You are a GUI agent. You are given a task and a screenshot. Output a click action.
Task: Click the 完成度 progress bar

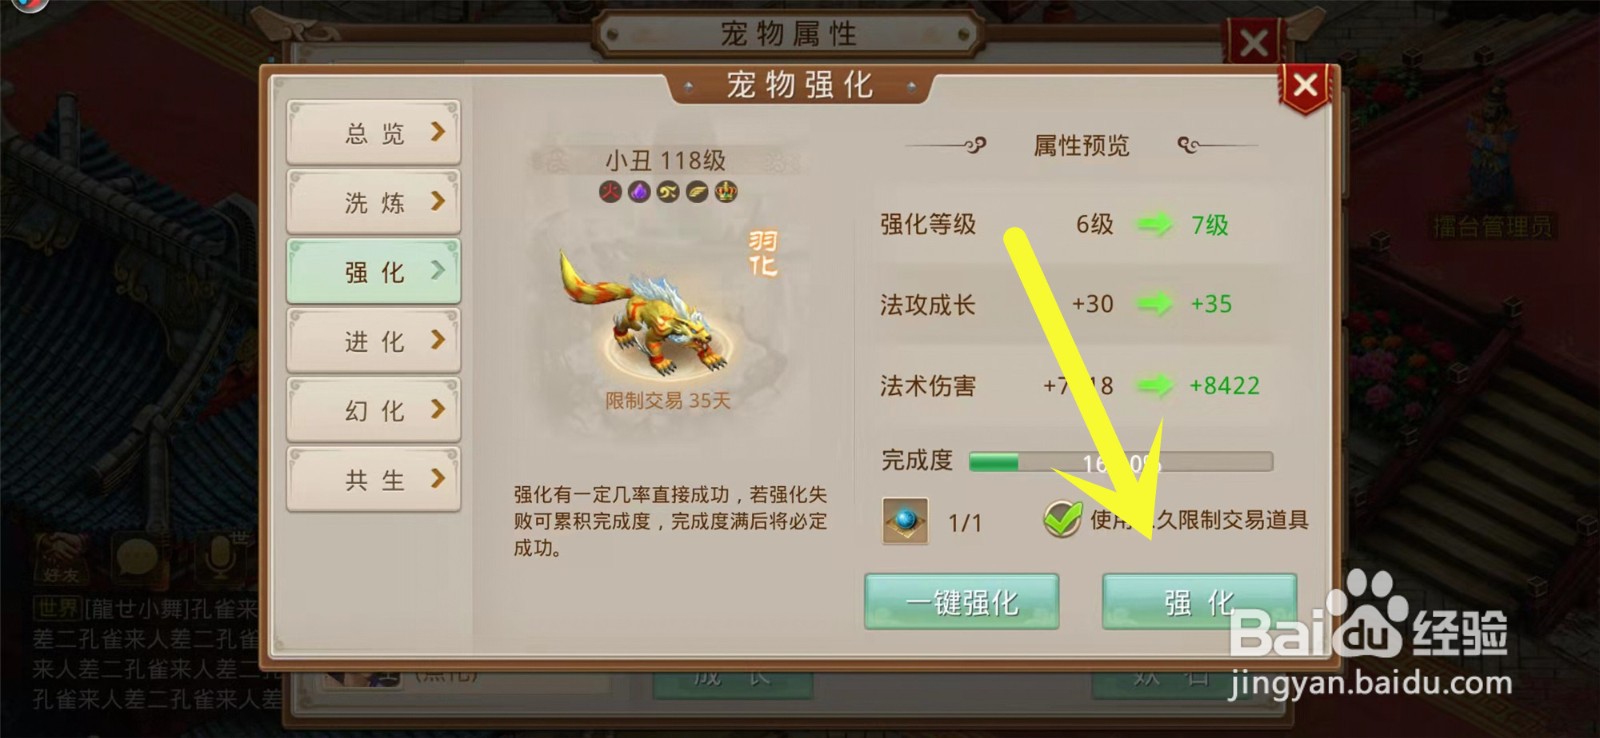click(x=1121, y=462)
